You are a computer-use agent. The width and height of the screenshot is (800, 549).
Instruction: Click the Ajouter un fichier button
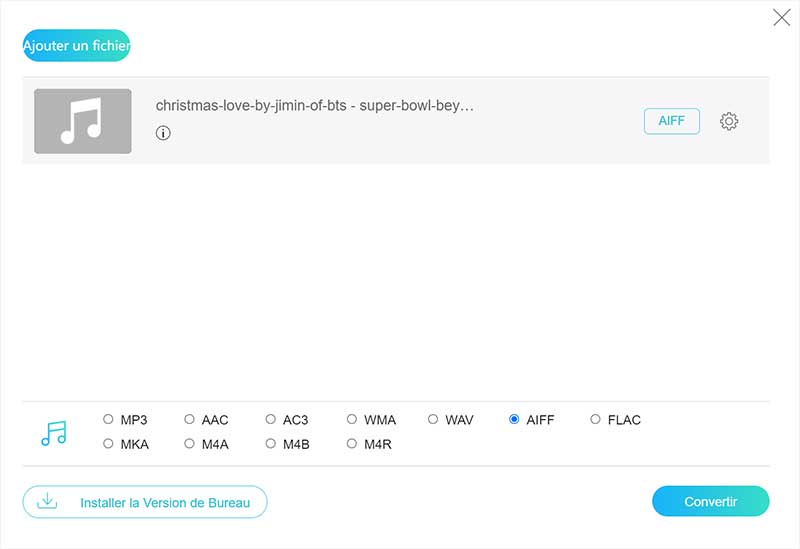(77, 45)
